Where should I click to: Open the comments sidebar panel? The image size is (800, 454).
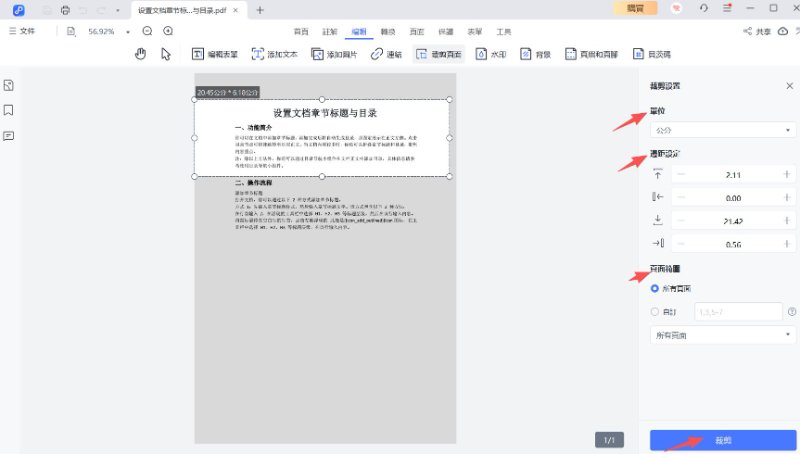pyautogui.click(x=9, y=136)
